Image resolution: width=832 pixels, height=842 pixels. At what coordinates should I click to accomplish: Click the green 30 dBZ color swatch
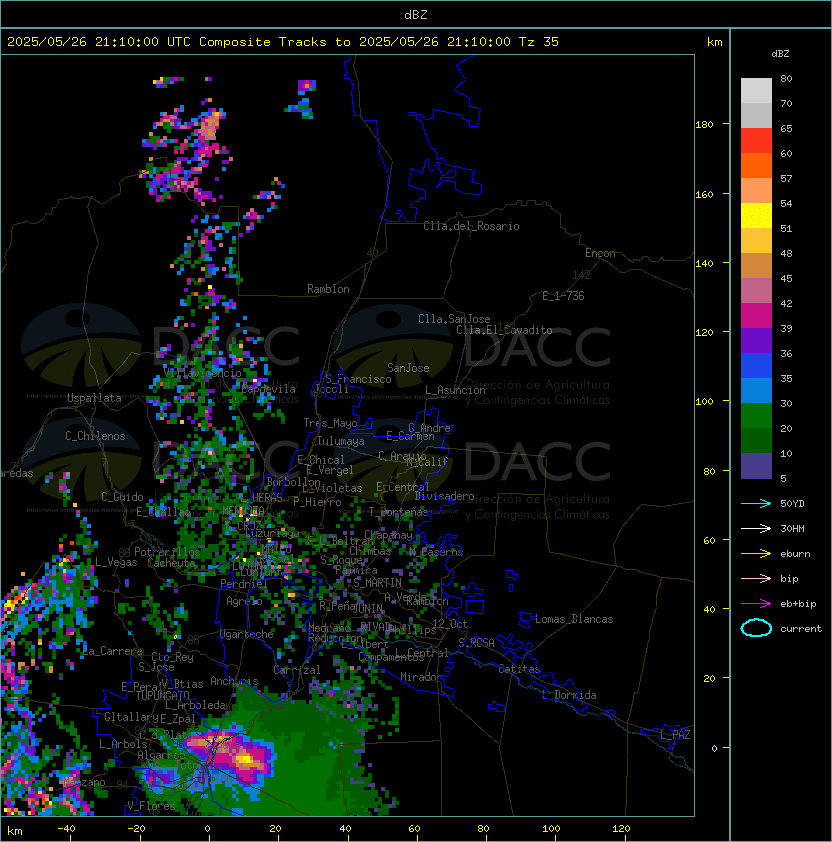[x=756, y=416]
